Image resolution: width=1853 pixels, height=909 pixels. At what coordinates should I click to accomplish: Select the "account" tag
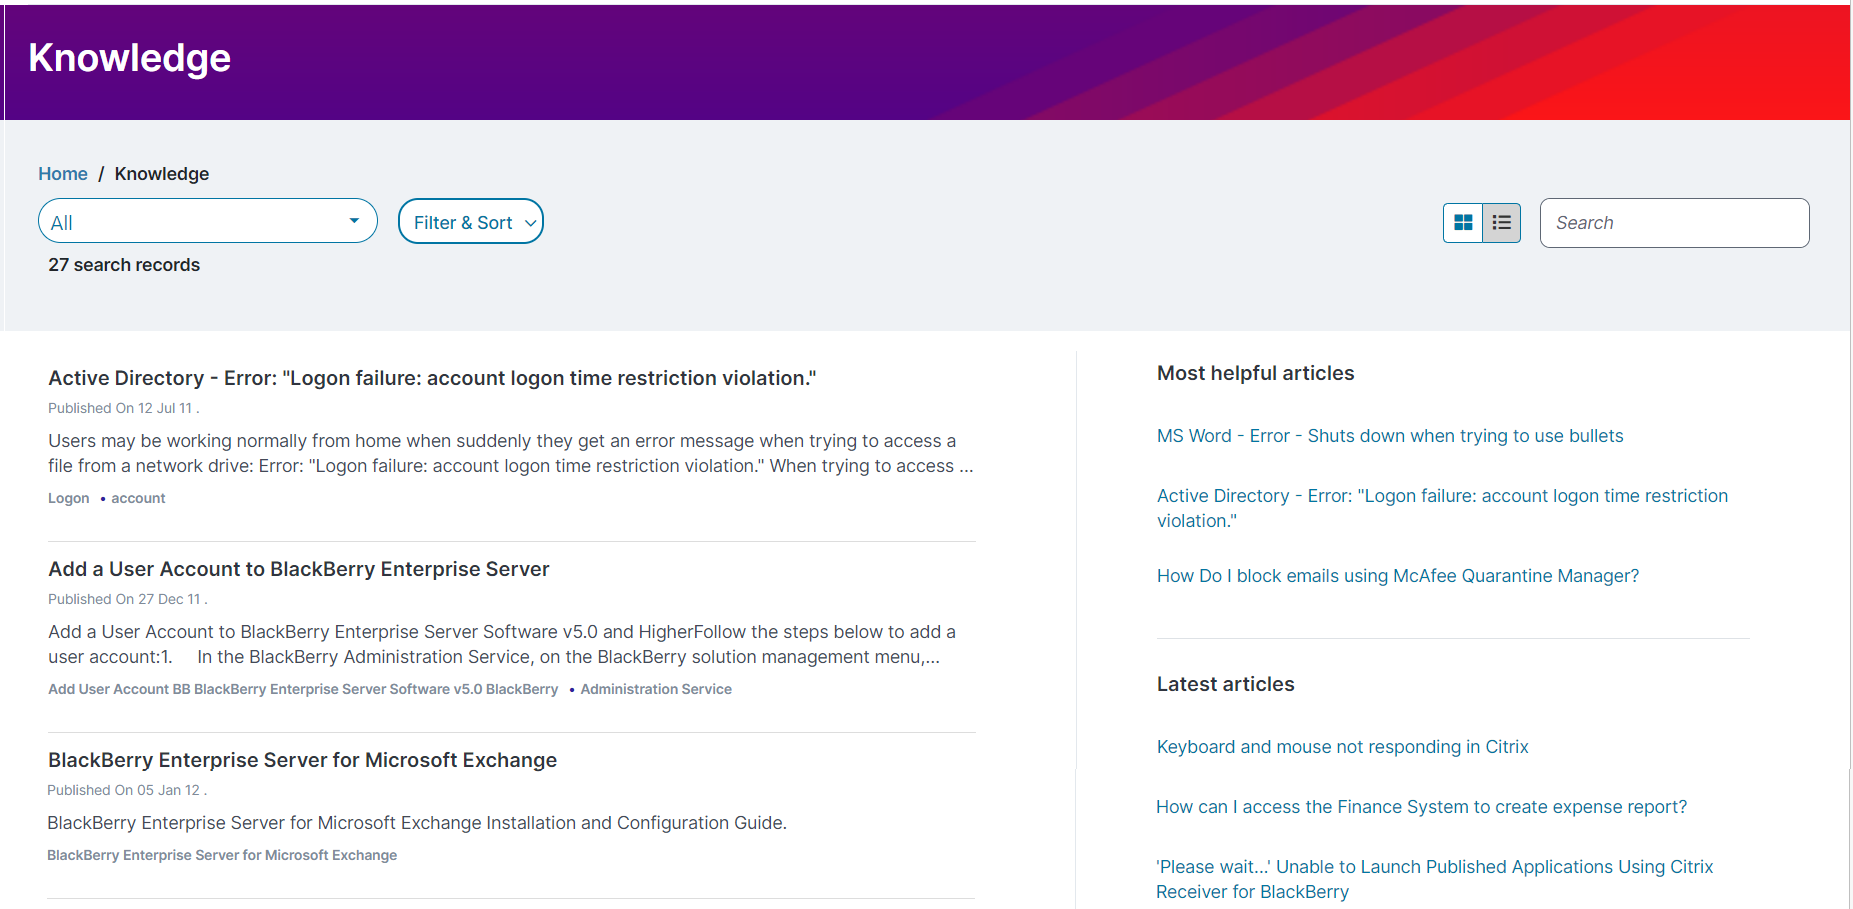coord(137,497)
